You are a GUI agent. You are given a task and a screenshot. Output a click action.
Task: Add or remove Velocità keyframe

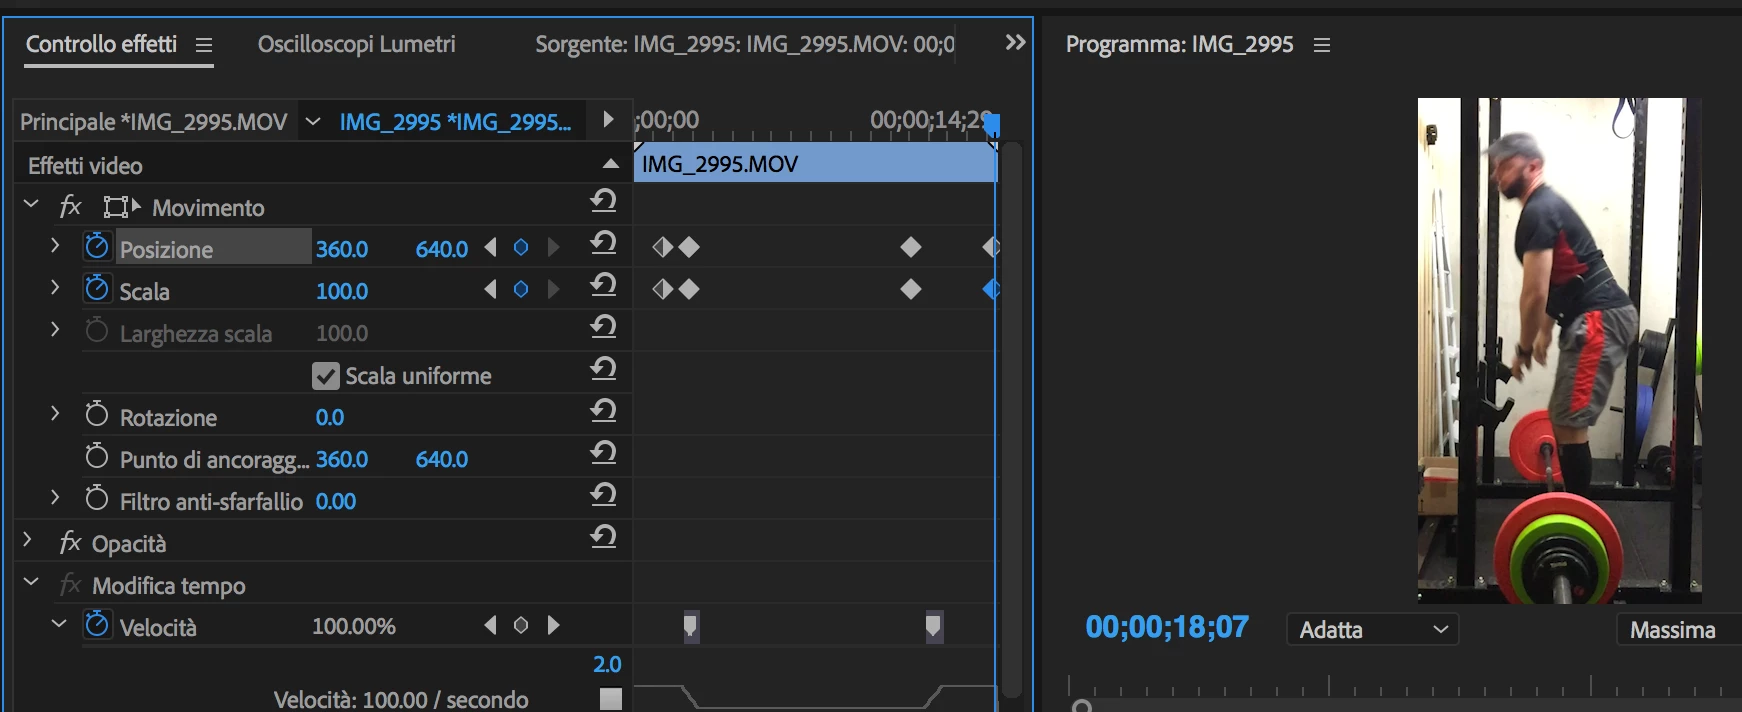[x=521, y=625]
